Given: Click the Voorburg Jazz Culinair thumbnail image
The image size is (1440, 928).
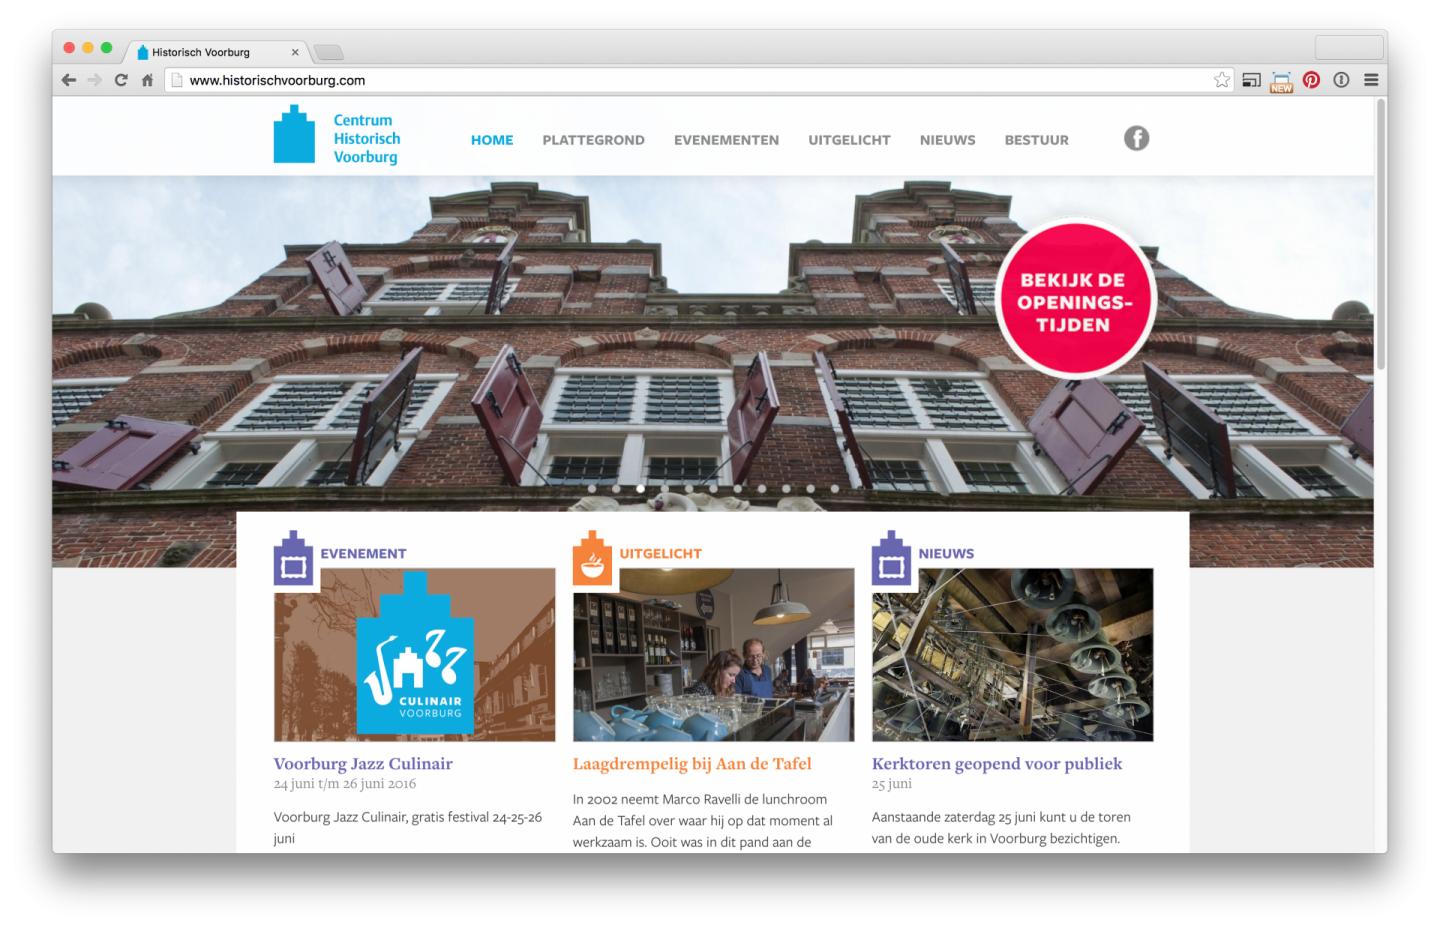Looking at the screenshot, I should (414, 655).
